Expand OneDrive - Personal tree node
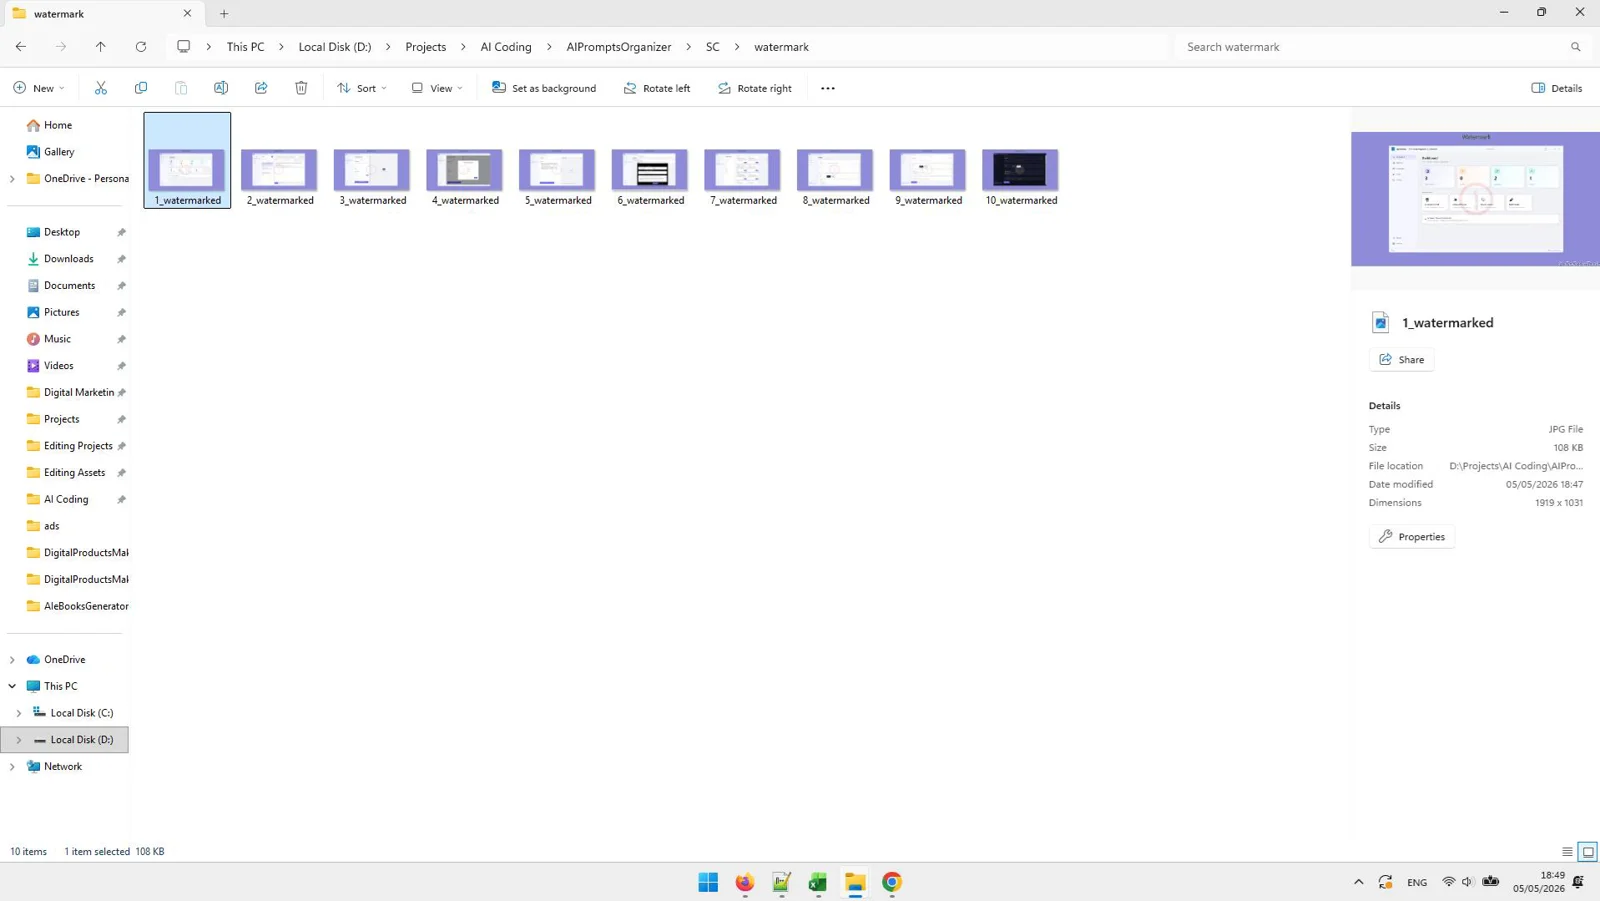1600x901 pixels. (12, 179)
